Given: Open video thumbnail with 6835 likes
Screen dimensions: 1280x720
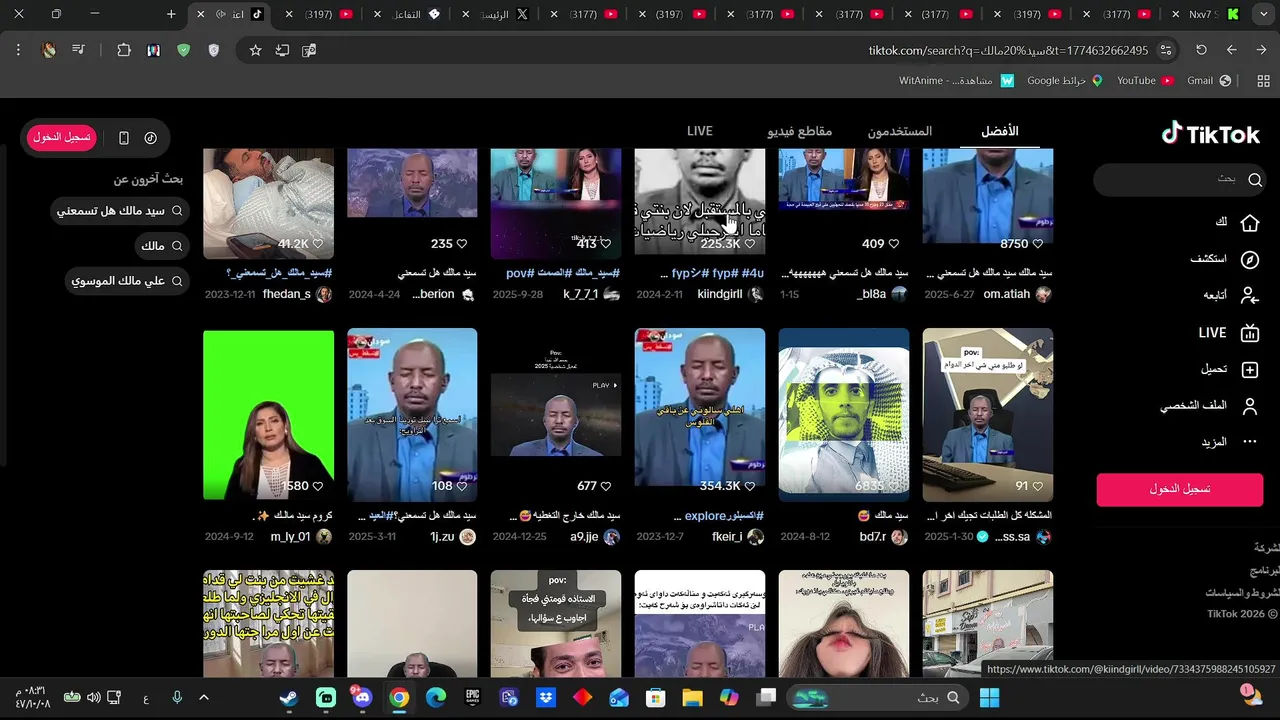Looking at the screenshot, I should pyautogui.click(x=844, y=414).
